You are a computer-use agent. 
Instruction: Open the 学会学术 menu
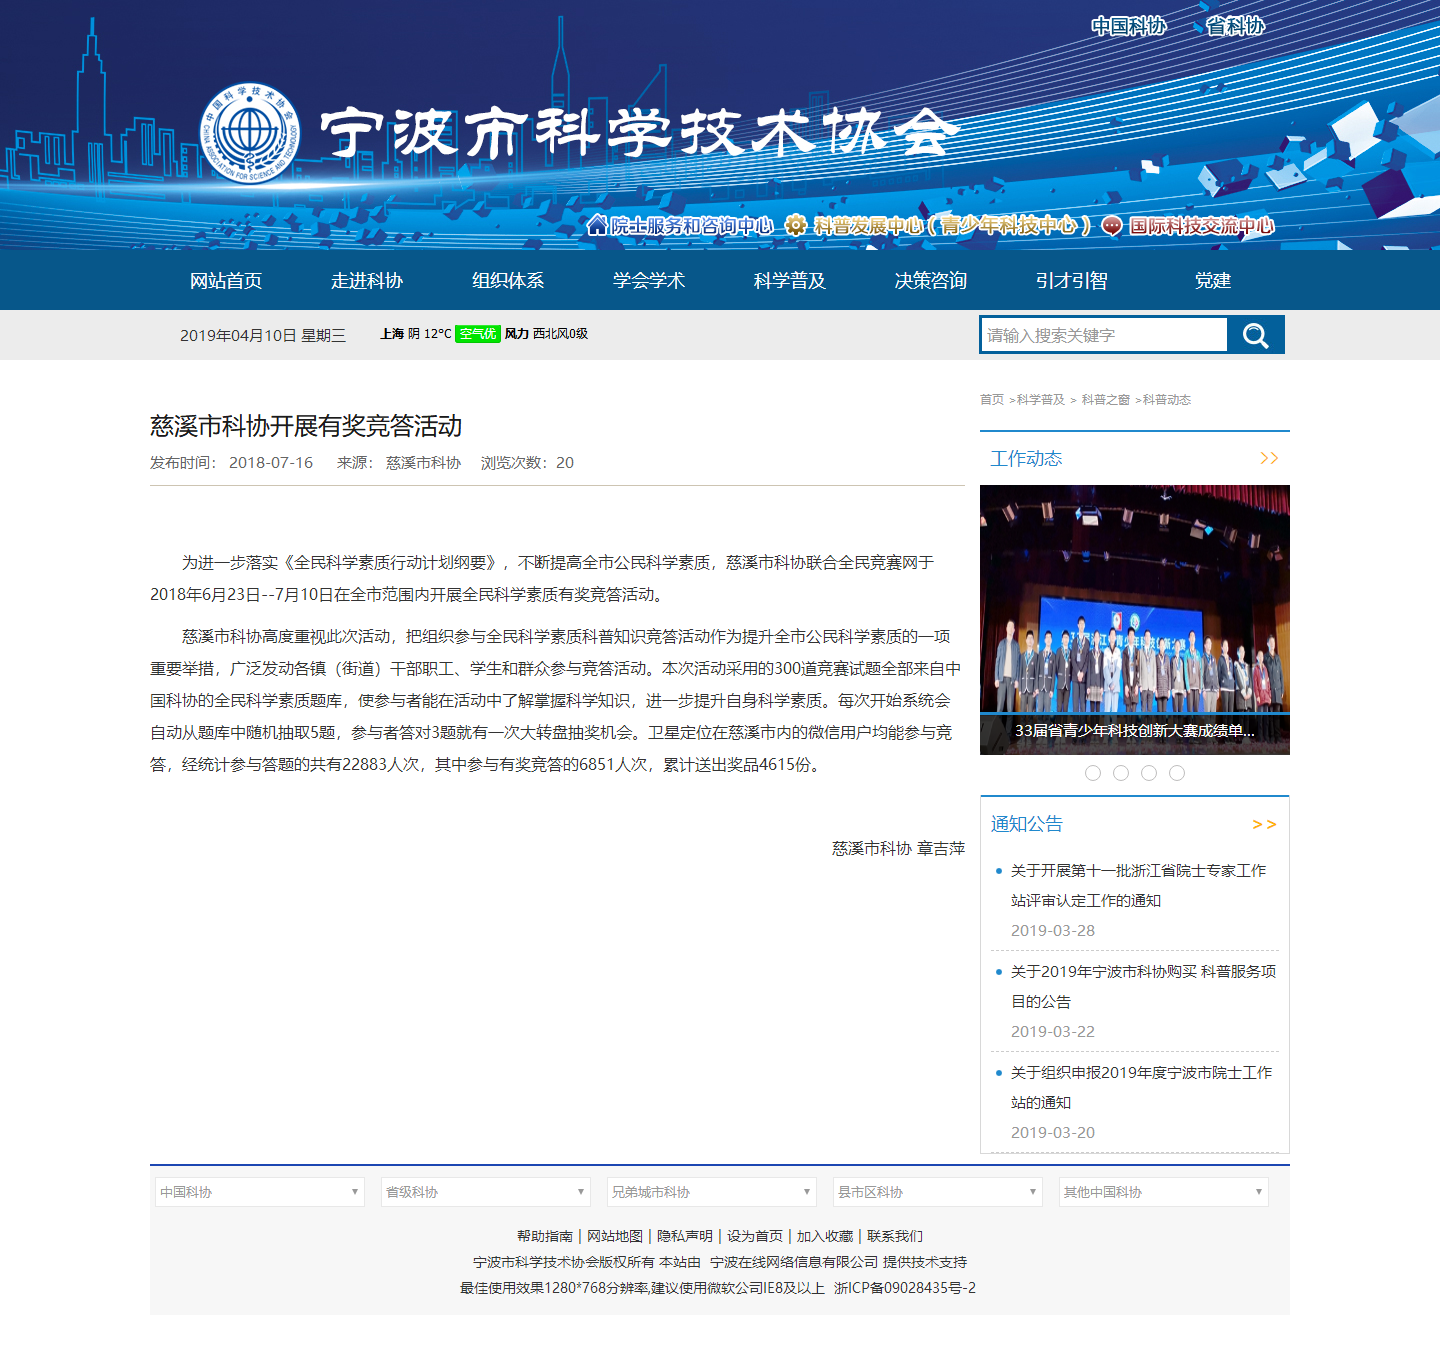point(649,281)
